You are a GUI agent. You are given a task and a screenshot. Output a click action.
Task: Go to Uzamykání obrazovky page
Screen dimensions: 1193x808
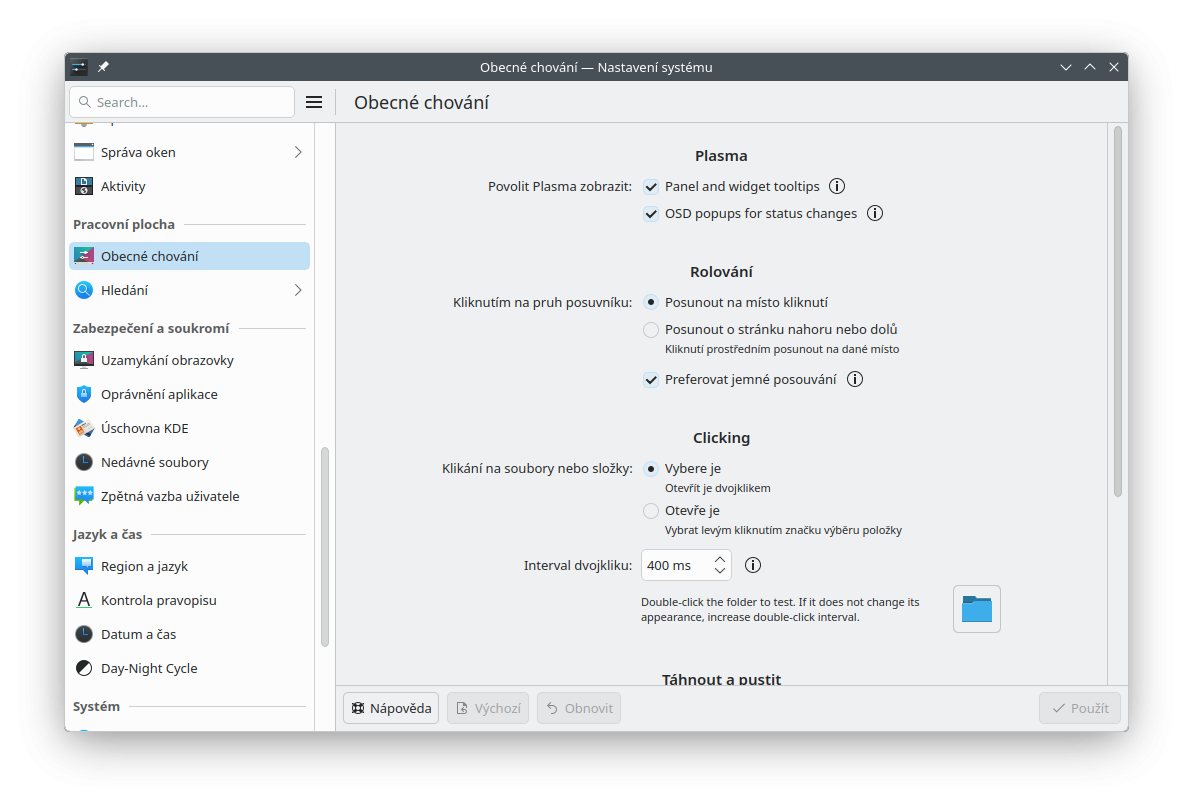[166, 360]
